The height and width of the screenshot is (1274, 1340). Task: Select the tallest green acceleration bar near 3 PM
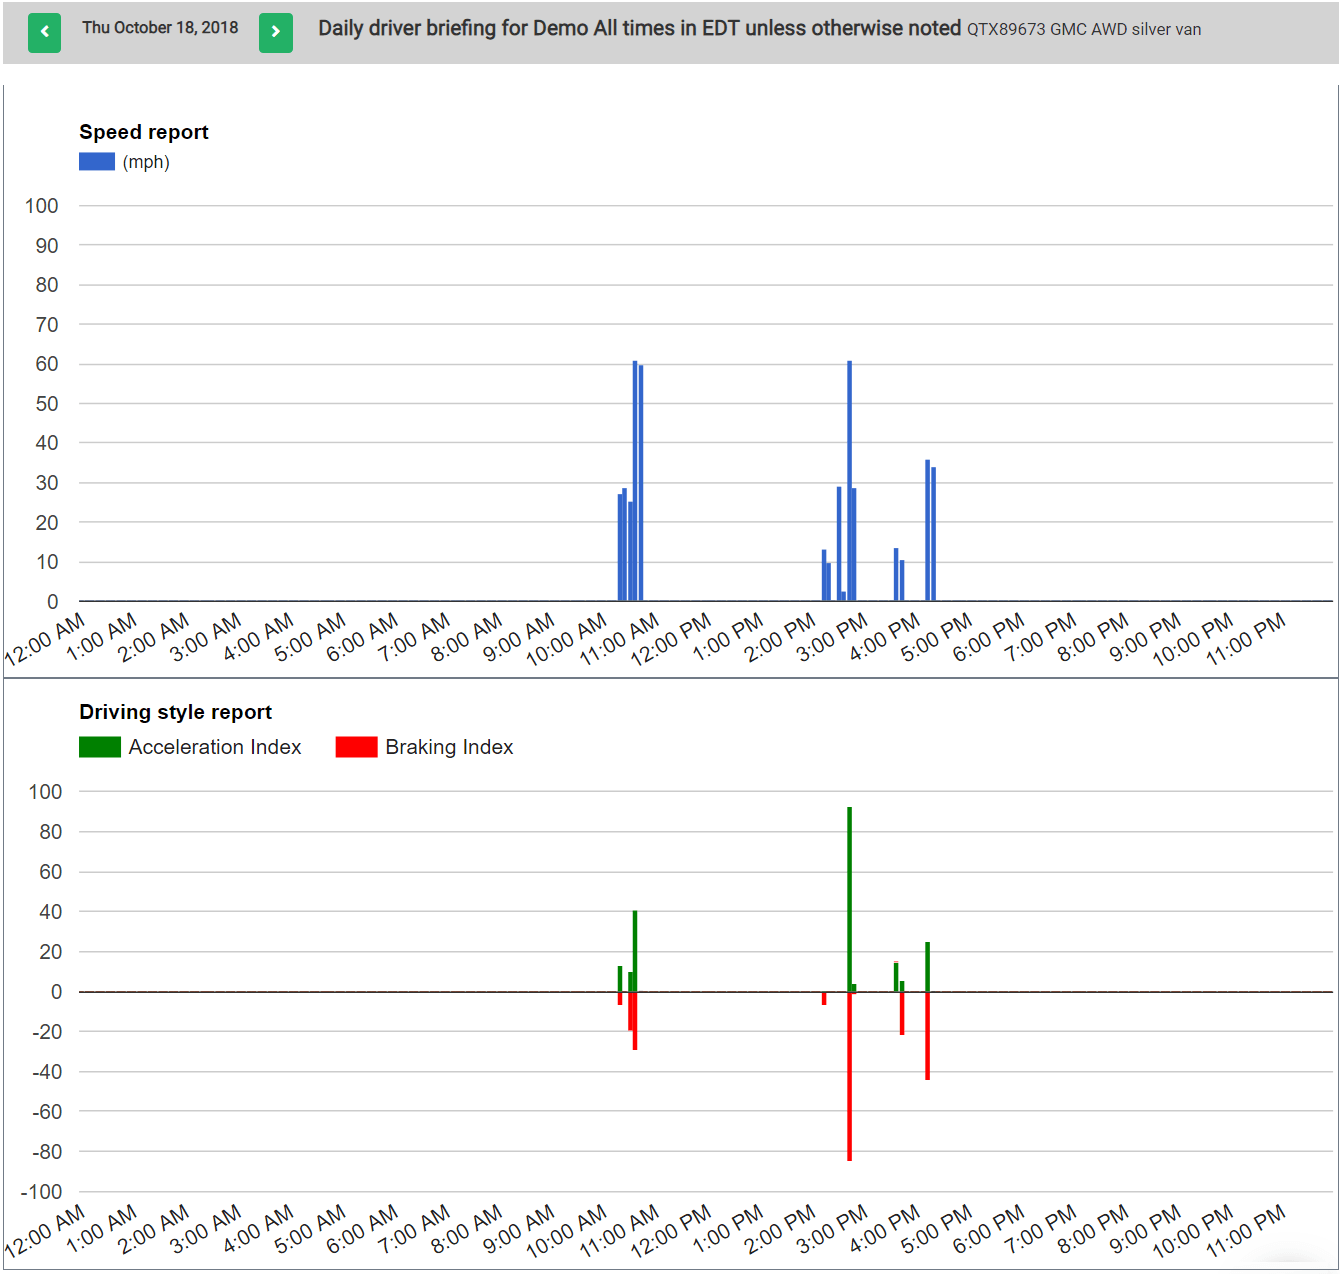tap(850, 898)
